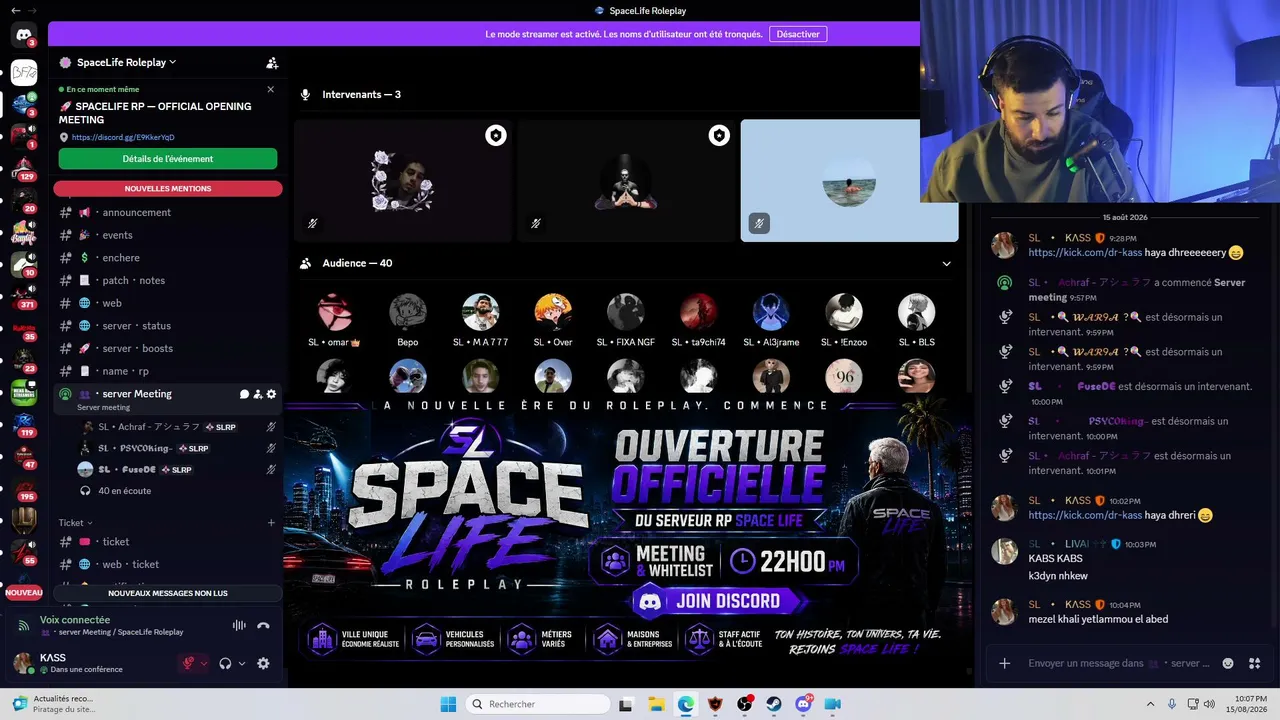
Task: Open the events channel
Action: (168, 235)
